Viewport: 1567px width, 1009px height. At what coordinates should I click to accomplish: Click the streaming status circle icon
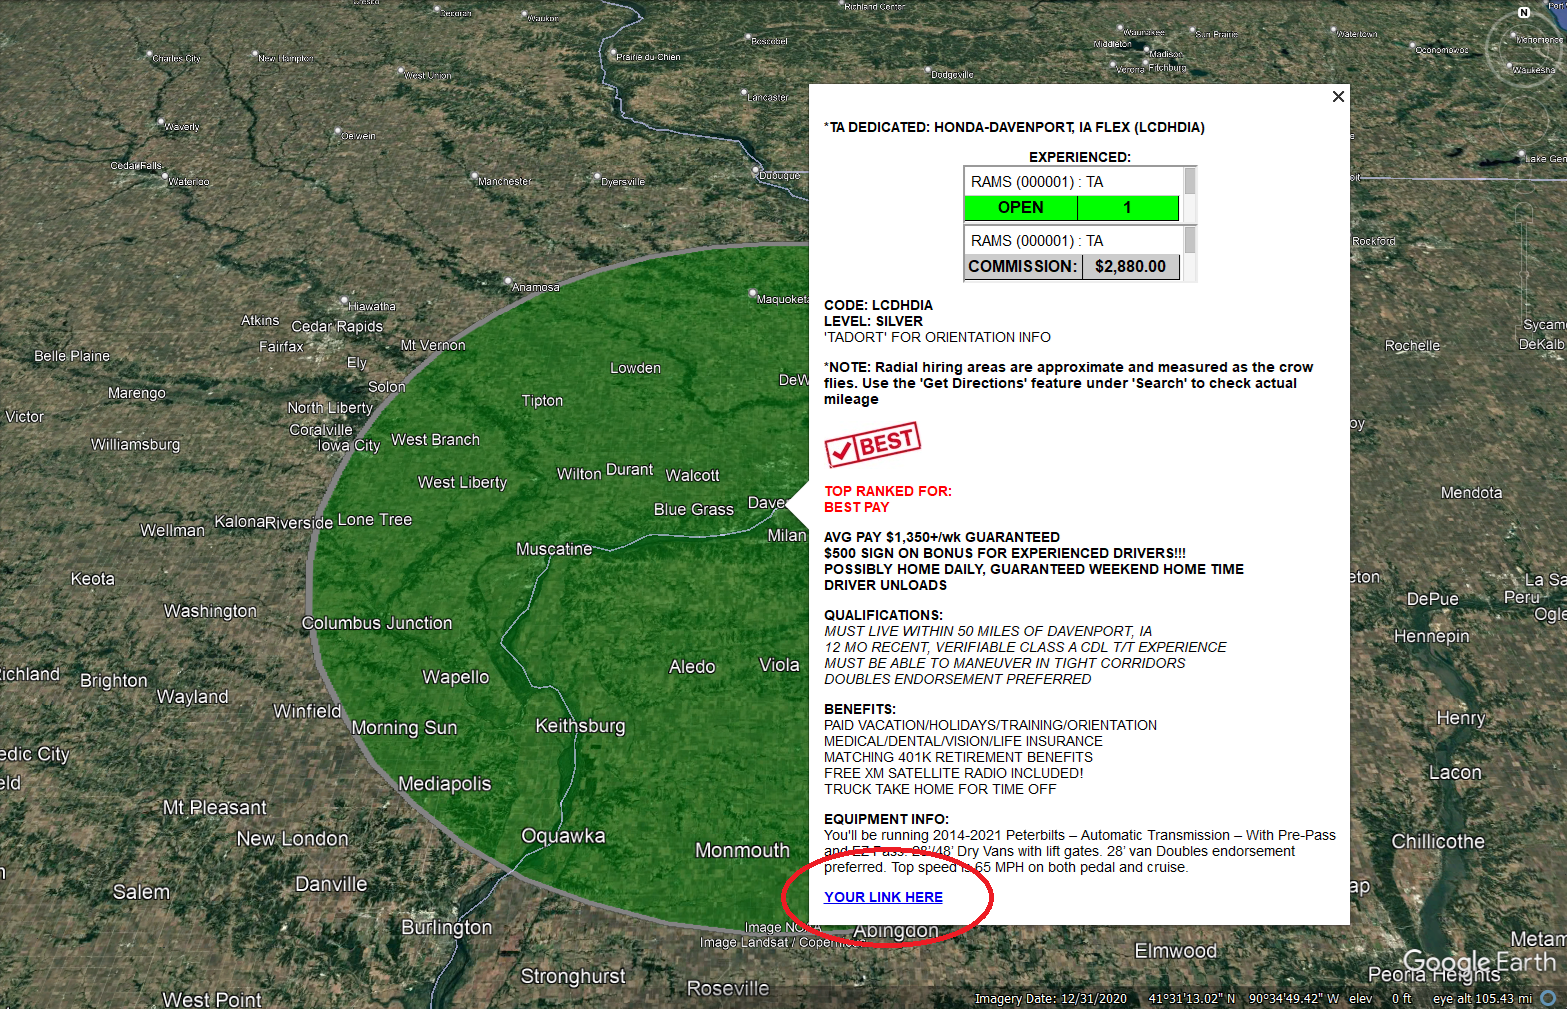click(x=1548, y=998)
